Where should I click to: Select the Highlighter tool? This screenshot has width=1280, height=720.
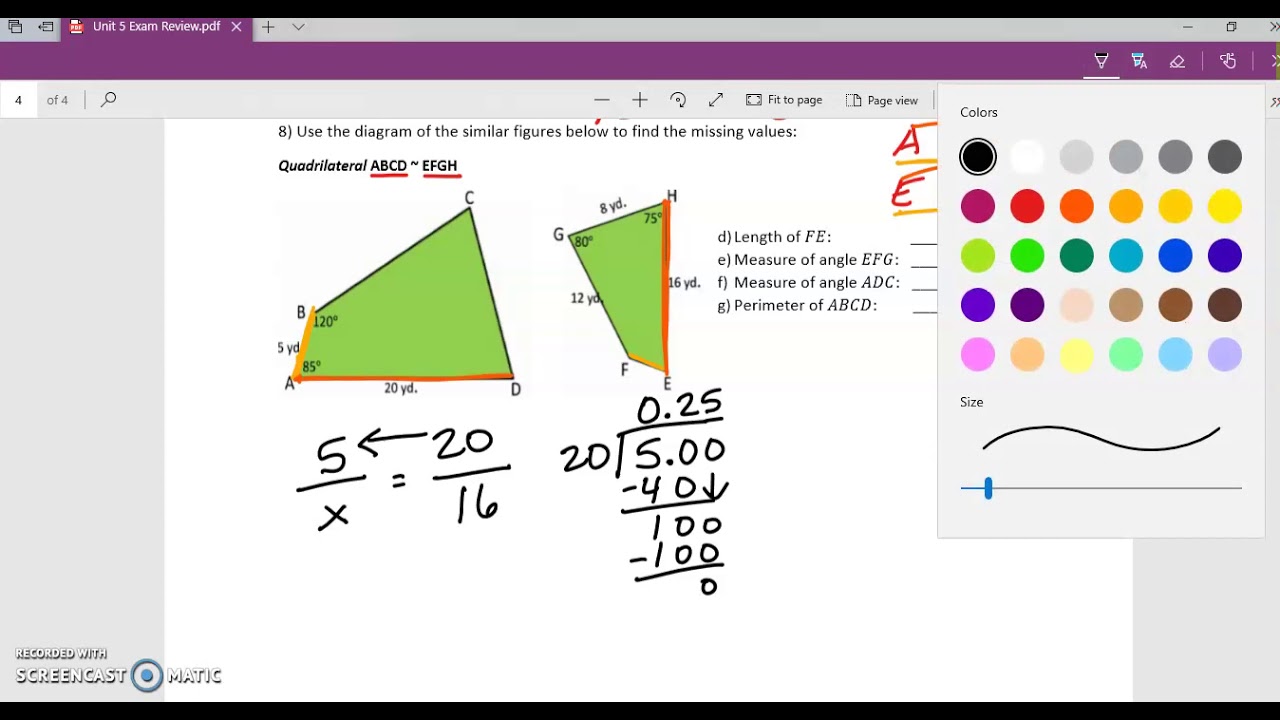(1139, 61)
